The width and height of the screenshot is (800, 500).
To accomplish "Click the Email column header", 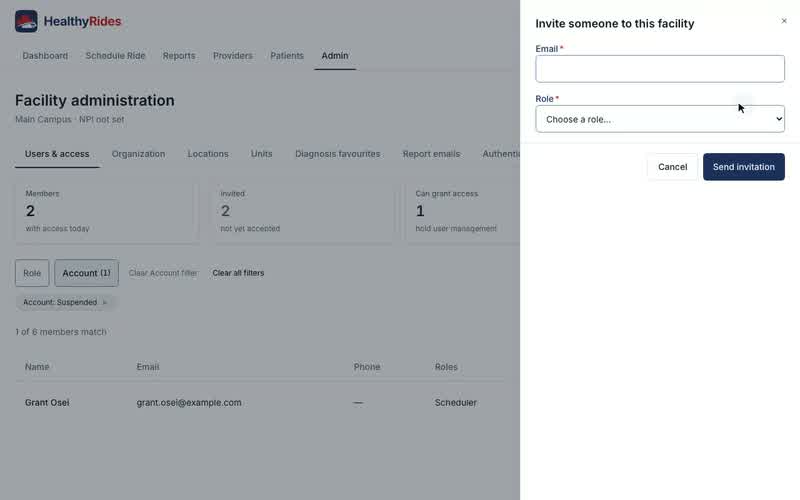I will click(x=148, y=367).
